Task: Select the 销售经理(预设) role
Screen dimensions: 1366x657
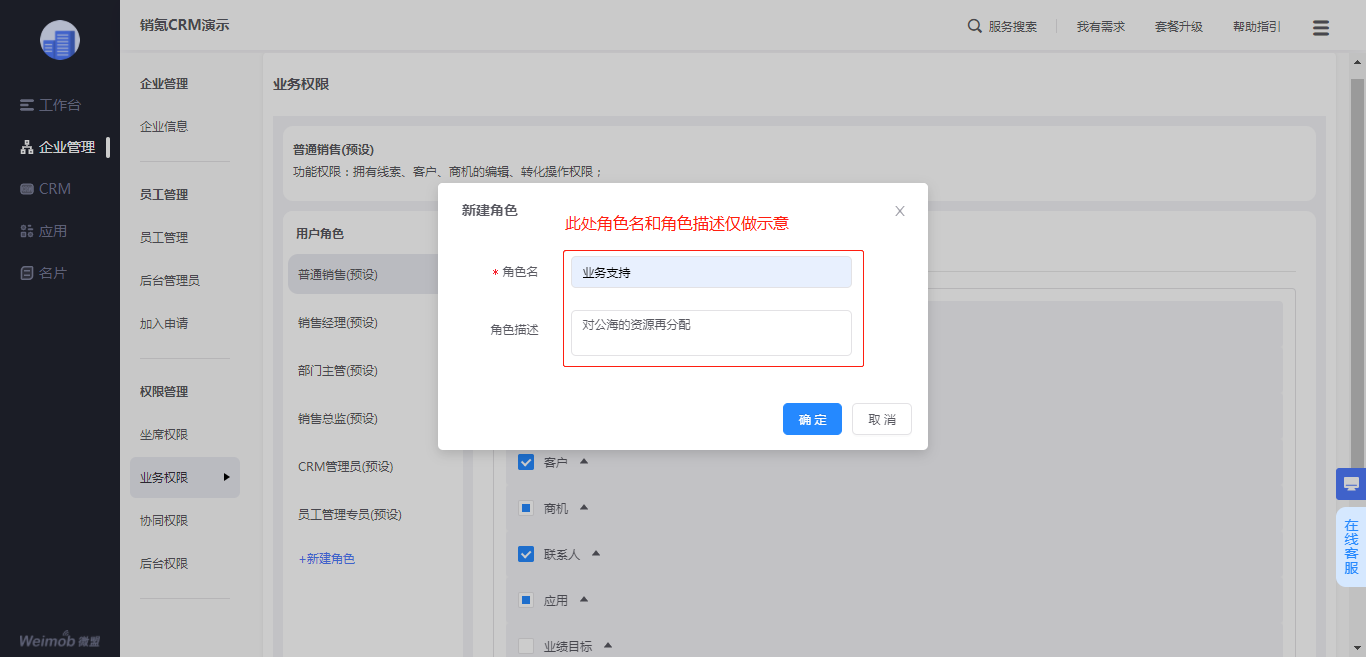Action: [338, 323]
